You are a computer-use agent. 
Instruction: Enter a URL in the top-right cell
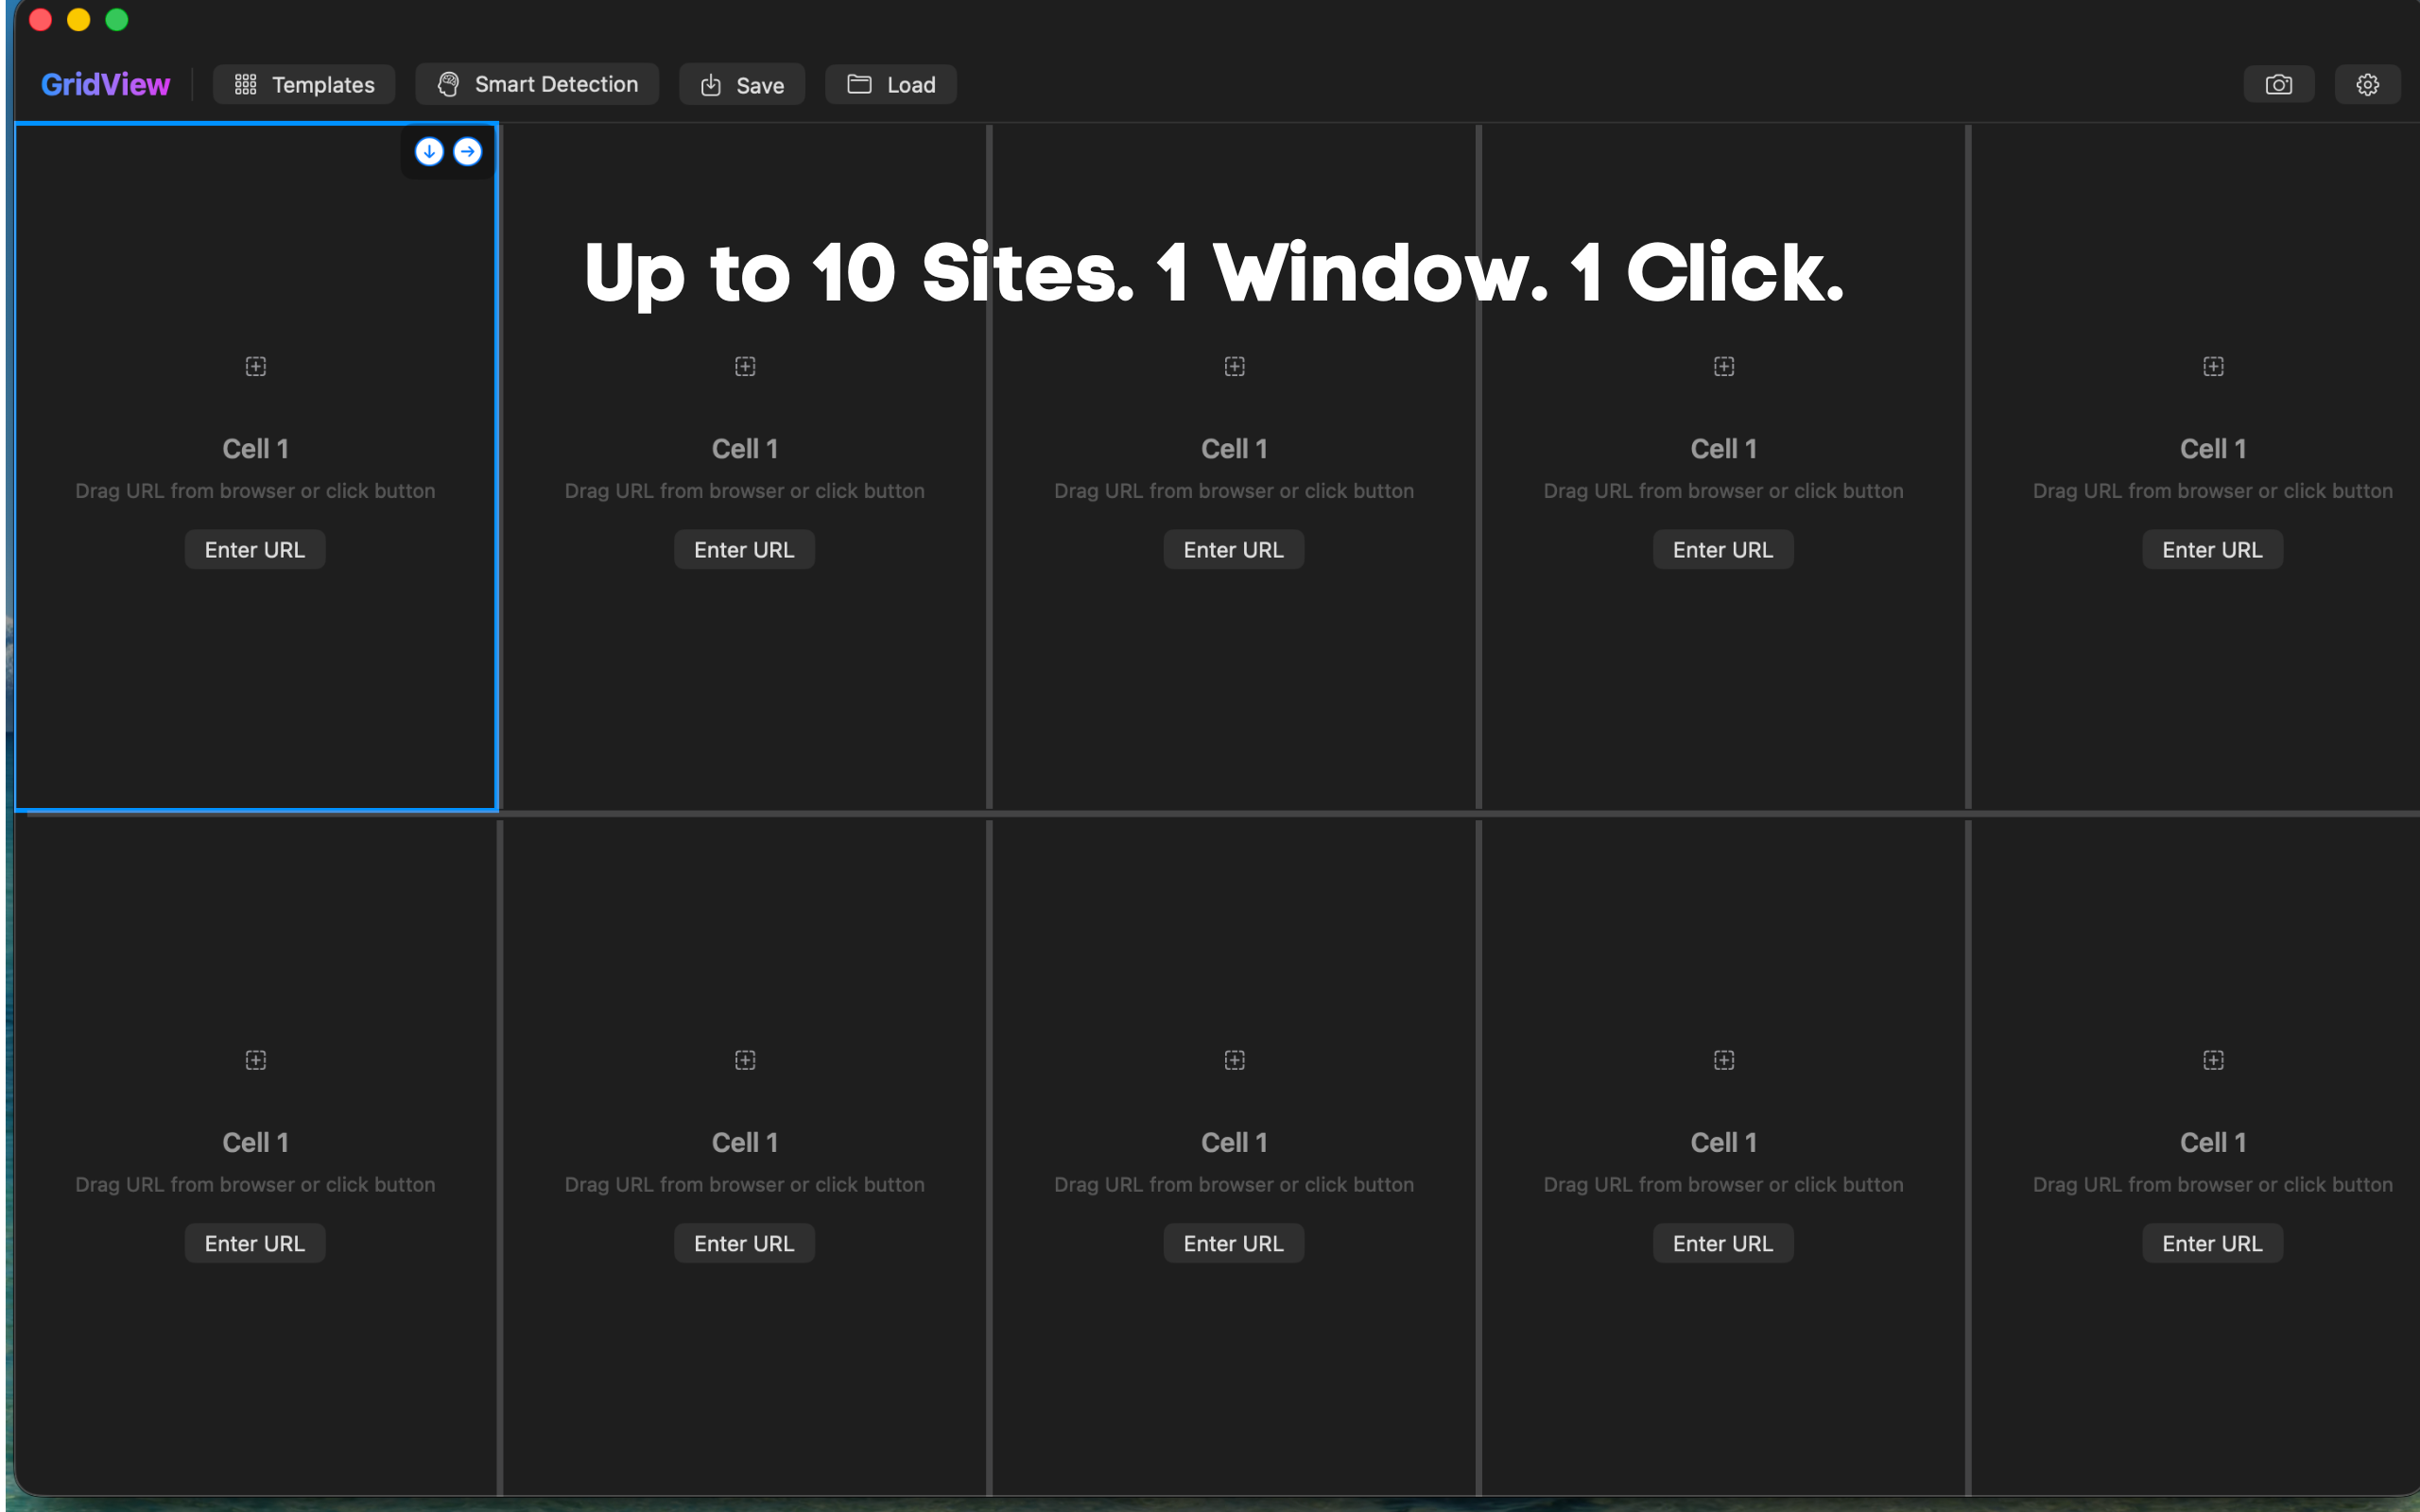2212,549
